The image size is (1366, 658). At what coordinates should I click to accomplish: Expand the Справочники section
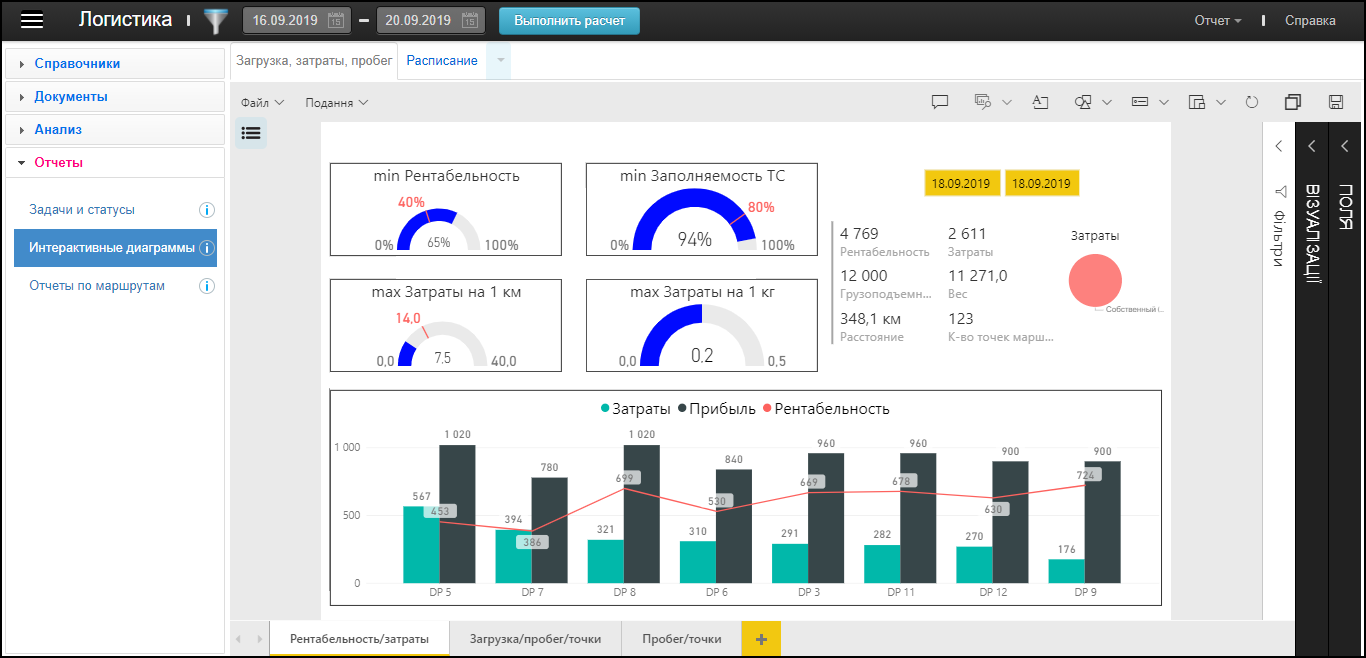point(115,64)
